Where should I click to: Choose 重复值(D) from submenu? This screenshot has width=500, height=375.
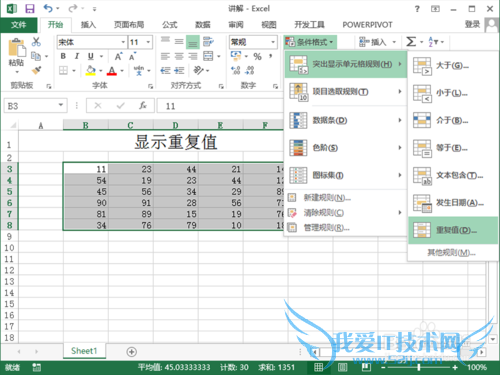point(453,230)
